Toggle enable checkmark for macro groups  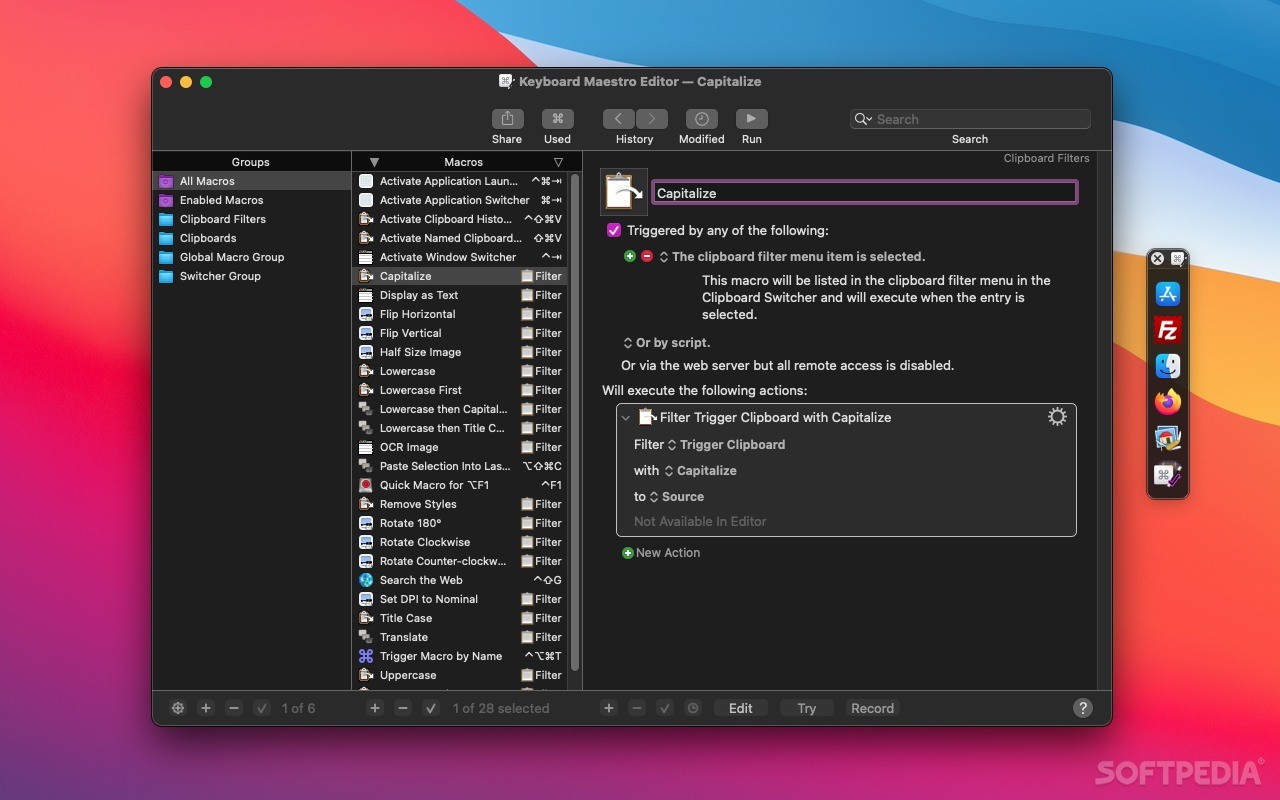(x=262, y=708)
